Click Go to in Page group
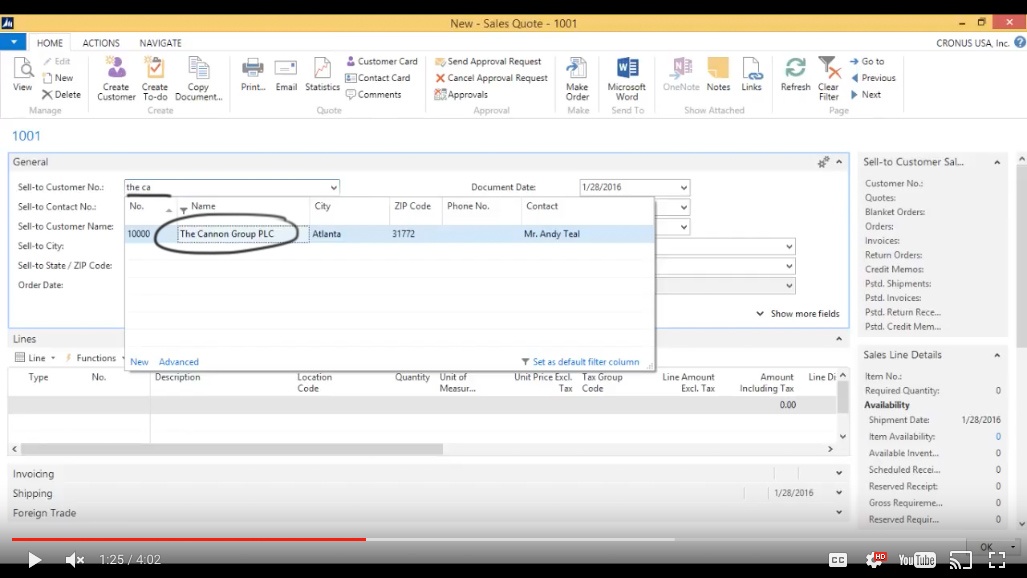The image size is (1027, 578). pyautogui.click(x=867, y=61)
